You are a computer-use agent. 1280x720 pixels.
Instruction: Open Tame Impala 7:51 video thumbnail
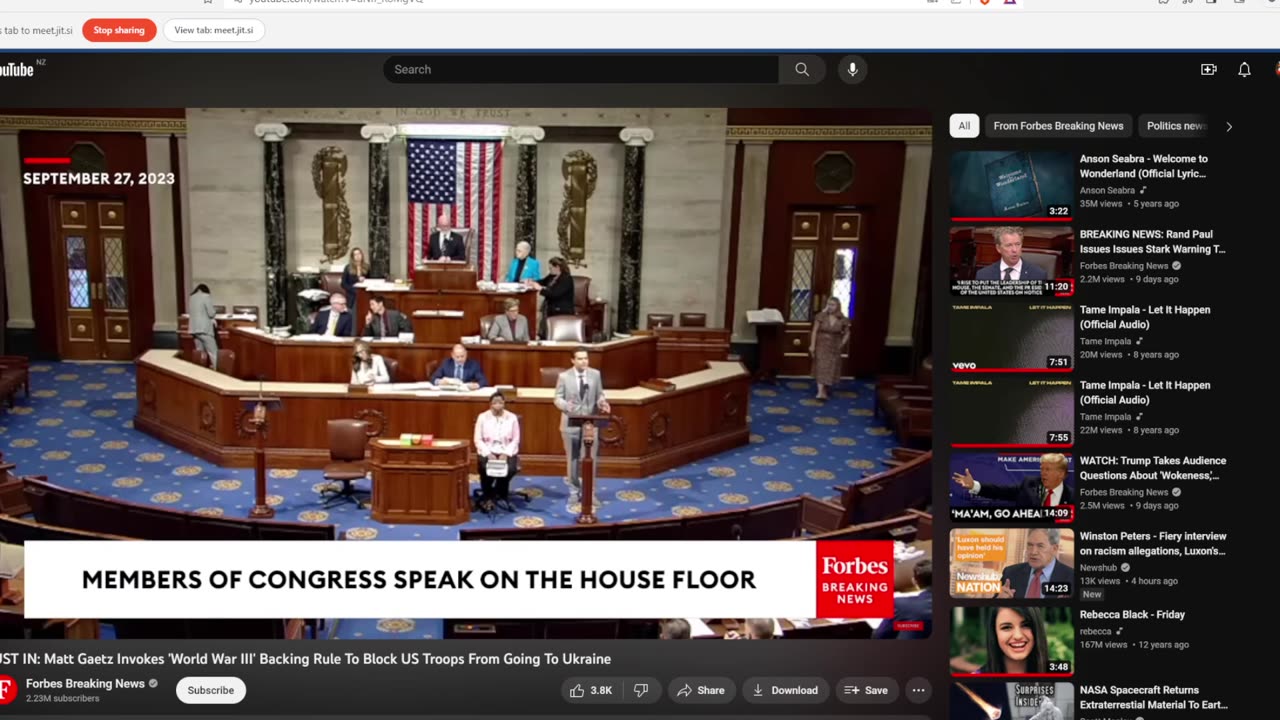(1012, 336)
